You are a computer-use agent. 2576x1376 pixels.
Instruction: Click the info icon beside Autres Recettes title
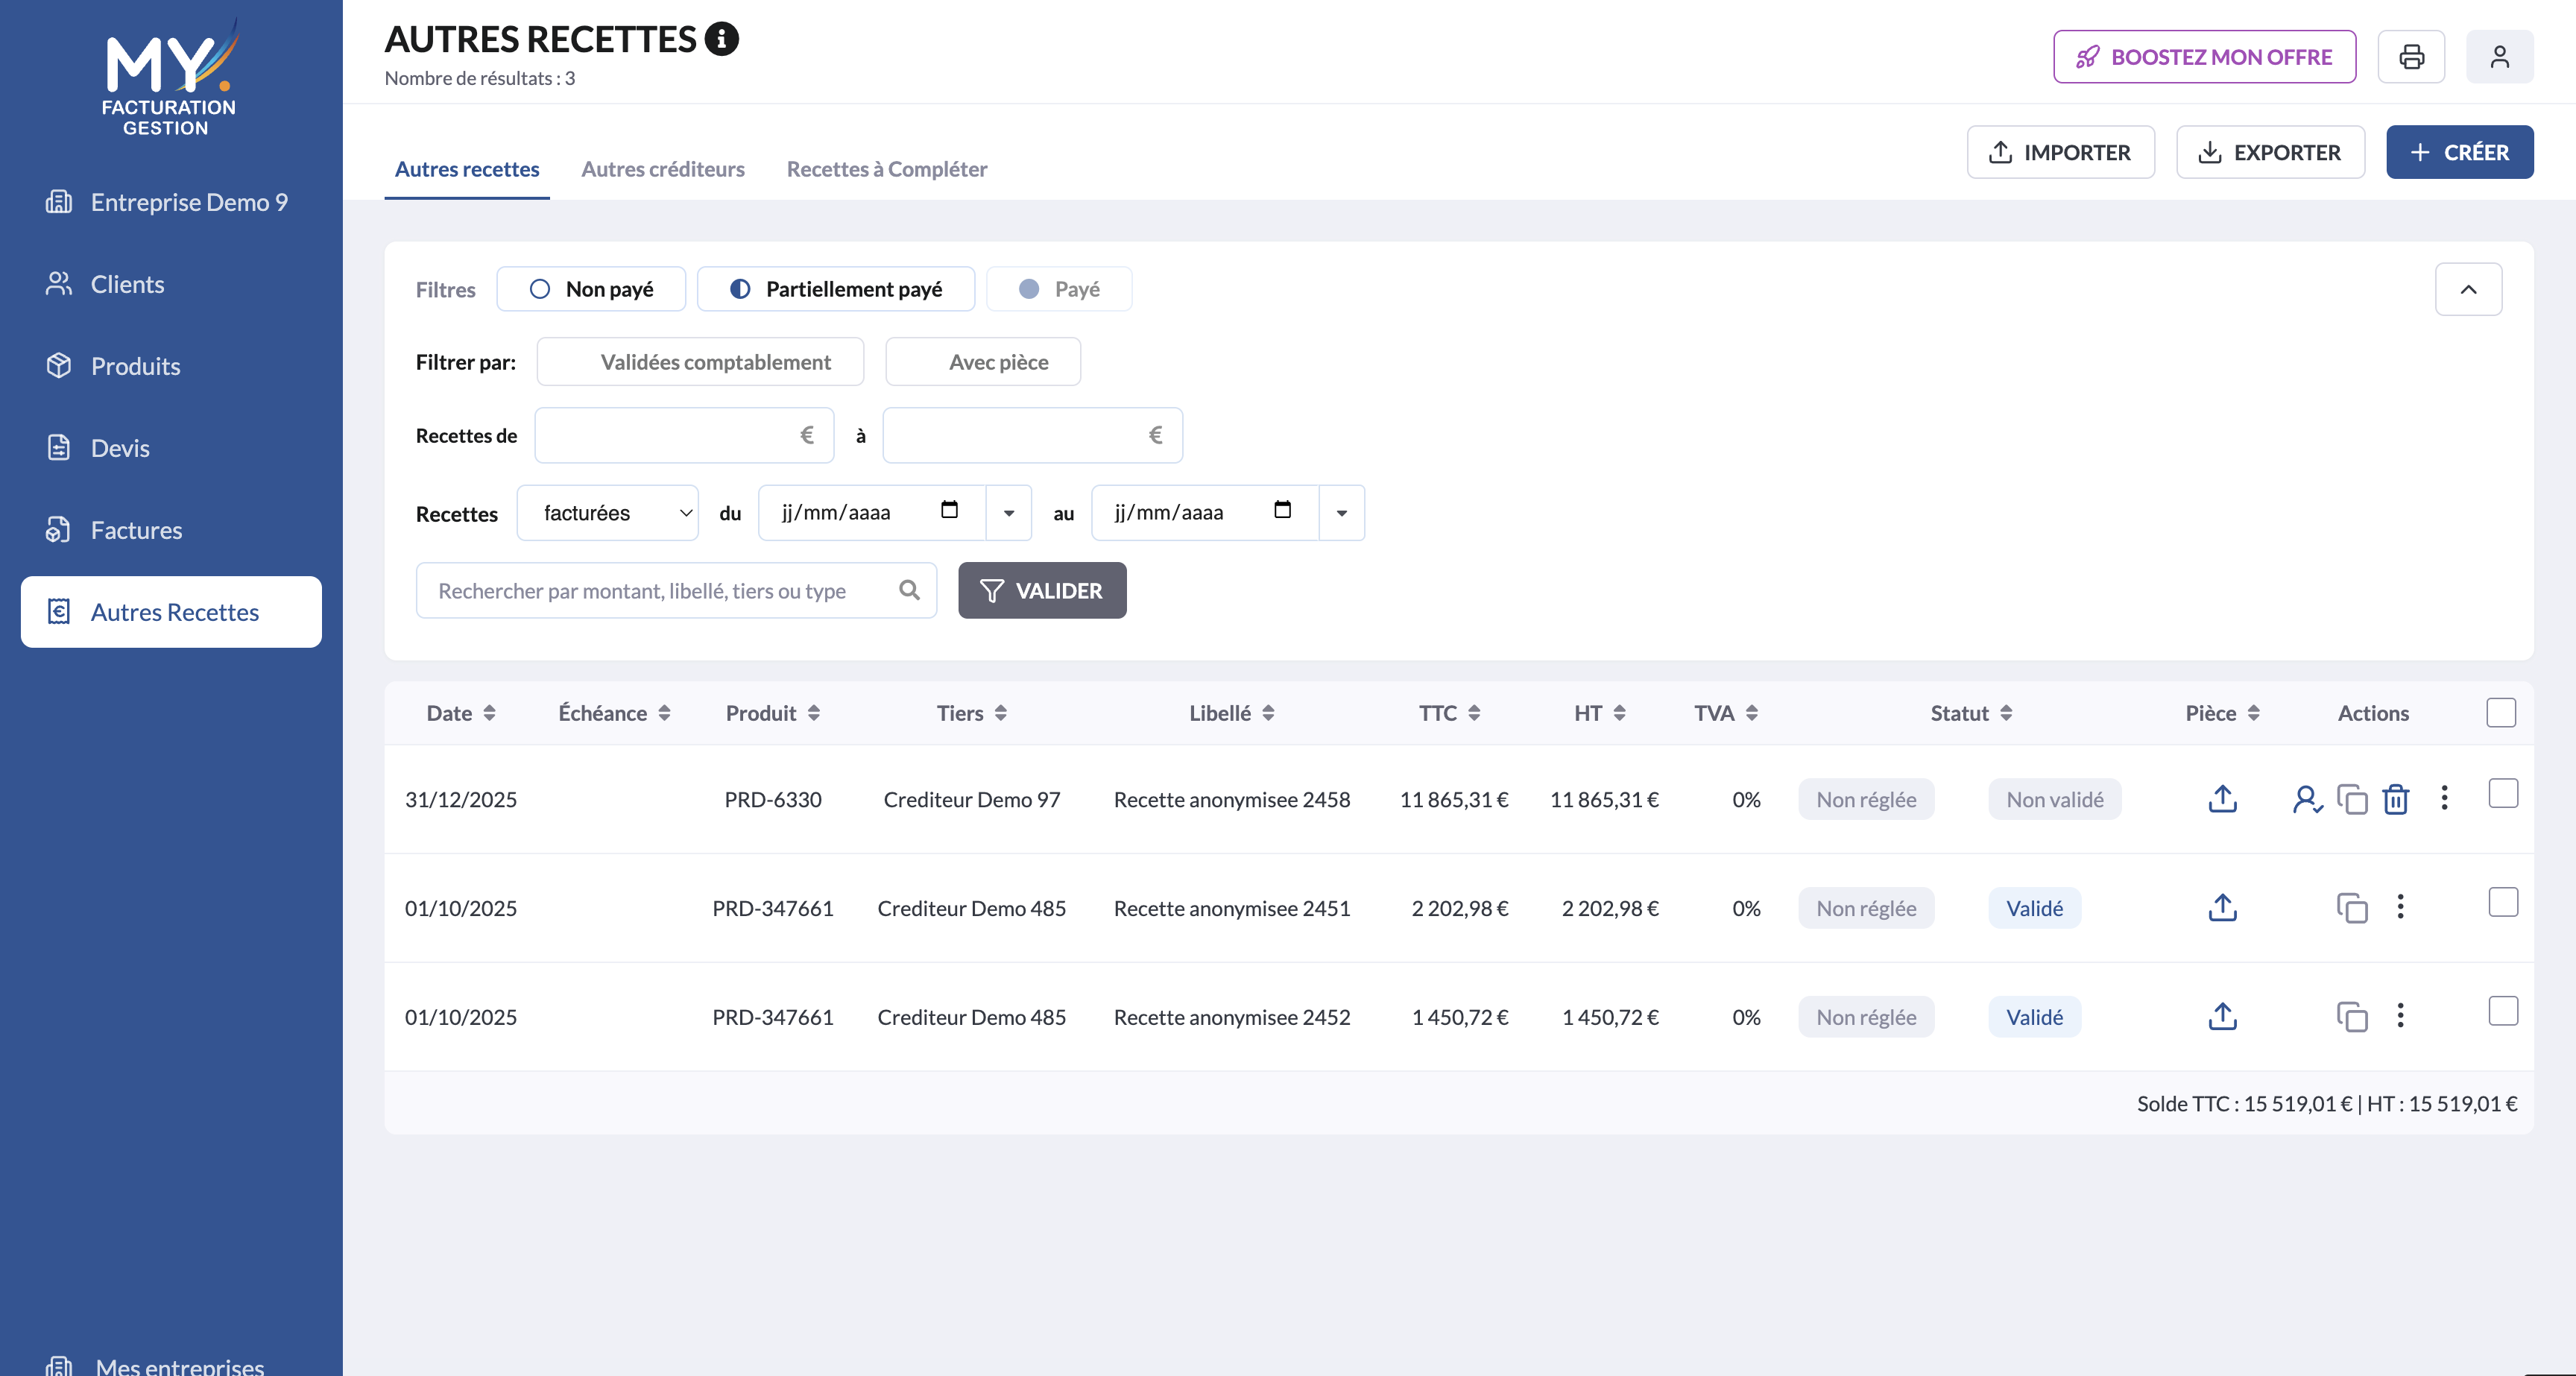[x=721, y=39]
